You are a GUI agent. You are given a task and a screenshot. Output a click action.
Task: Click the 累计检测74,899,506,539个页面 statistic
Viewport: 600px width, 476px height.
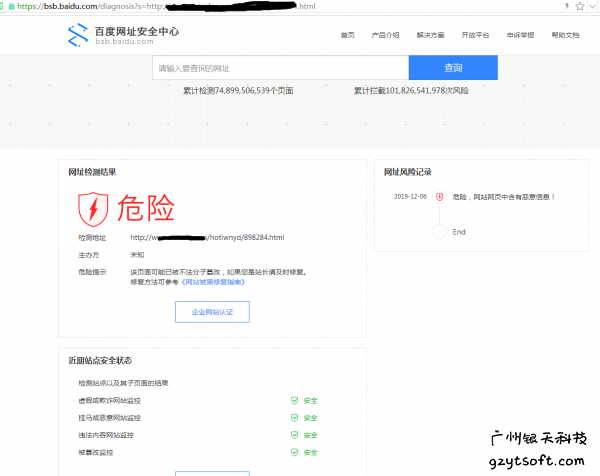[x=238, y=91]
